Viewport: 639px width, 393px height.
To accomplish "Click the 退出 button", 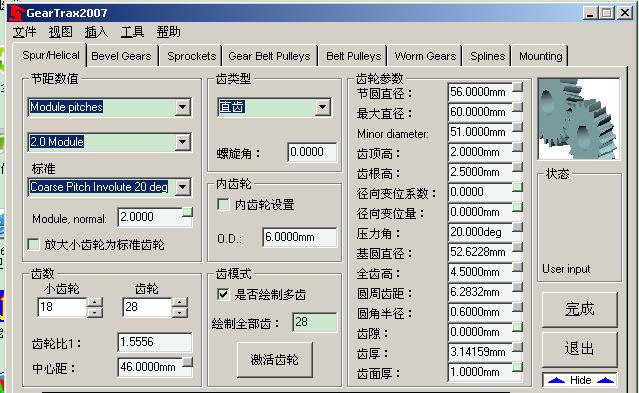I will [580, 349].
